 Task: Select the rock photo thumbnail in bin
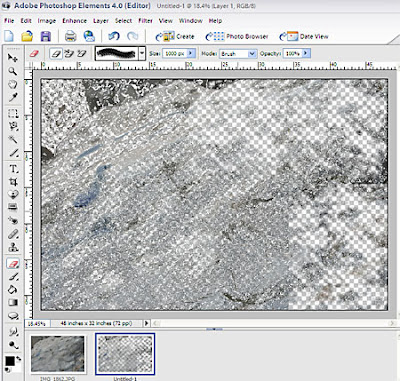point(58,354)
